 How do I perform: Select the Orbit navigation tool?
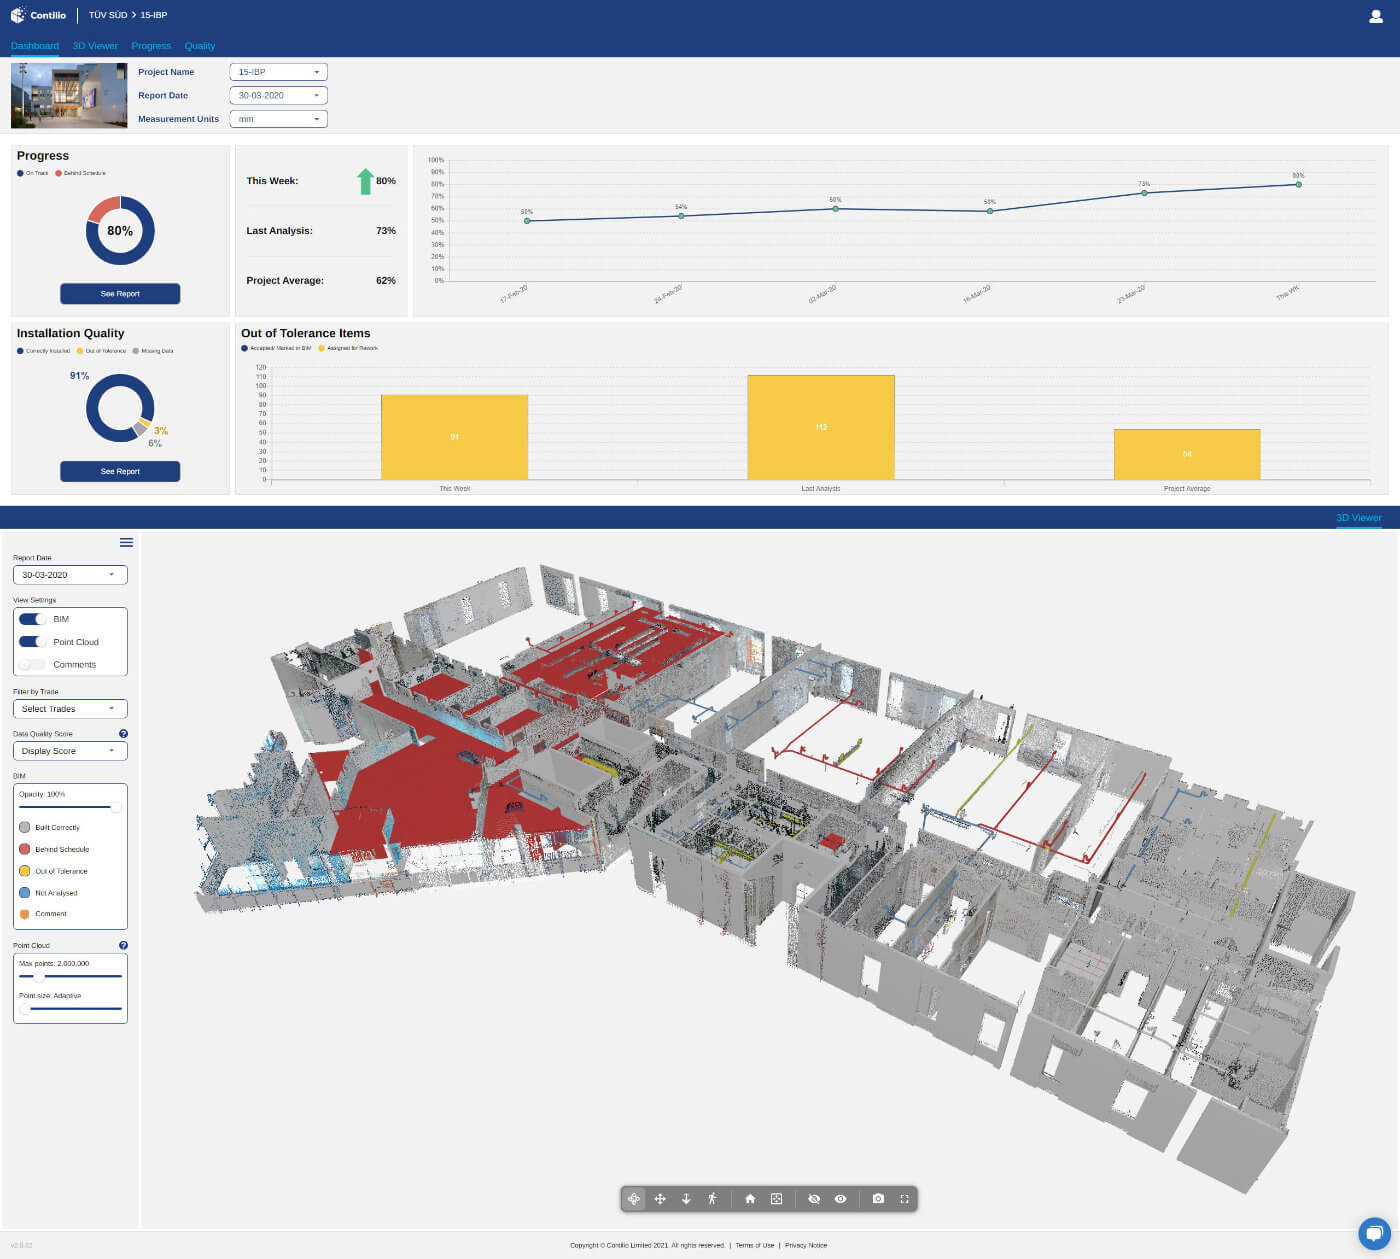point(634,1198)
